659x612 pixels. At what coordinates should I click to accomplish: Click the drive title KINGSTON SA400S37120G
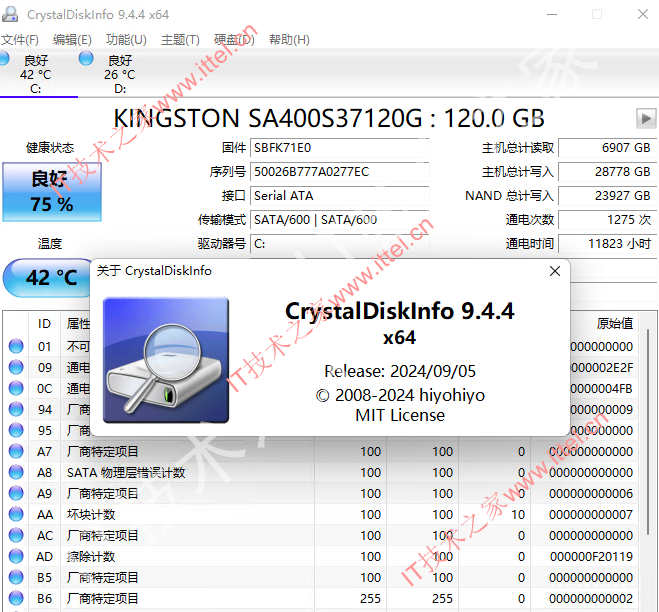pyautogui.click(x=329, y=118)
